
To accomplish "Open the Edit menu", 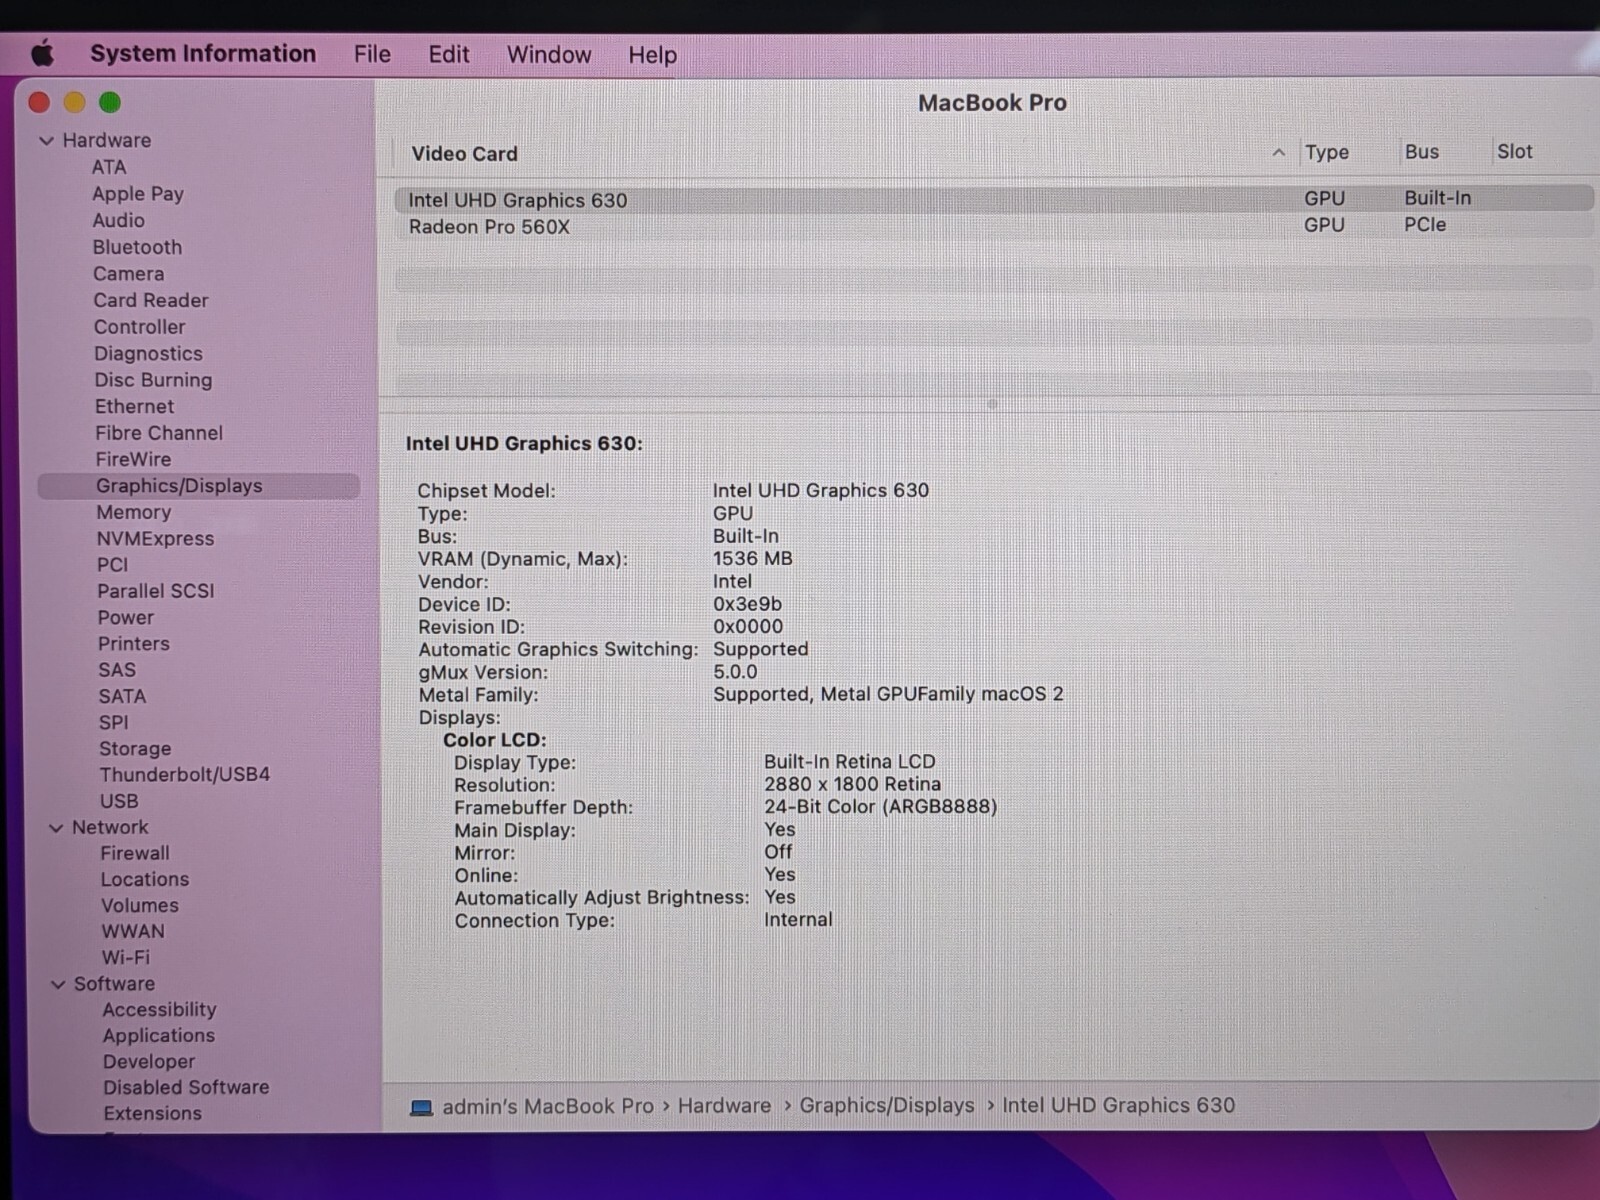I will [448, 54].
